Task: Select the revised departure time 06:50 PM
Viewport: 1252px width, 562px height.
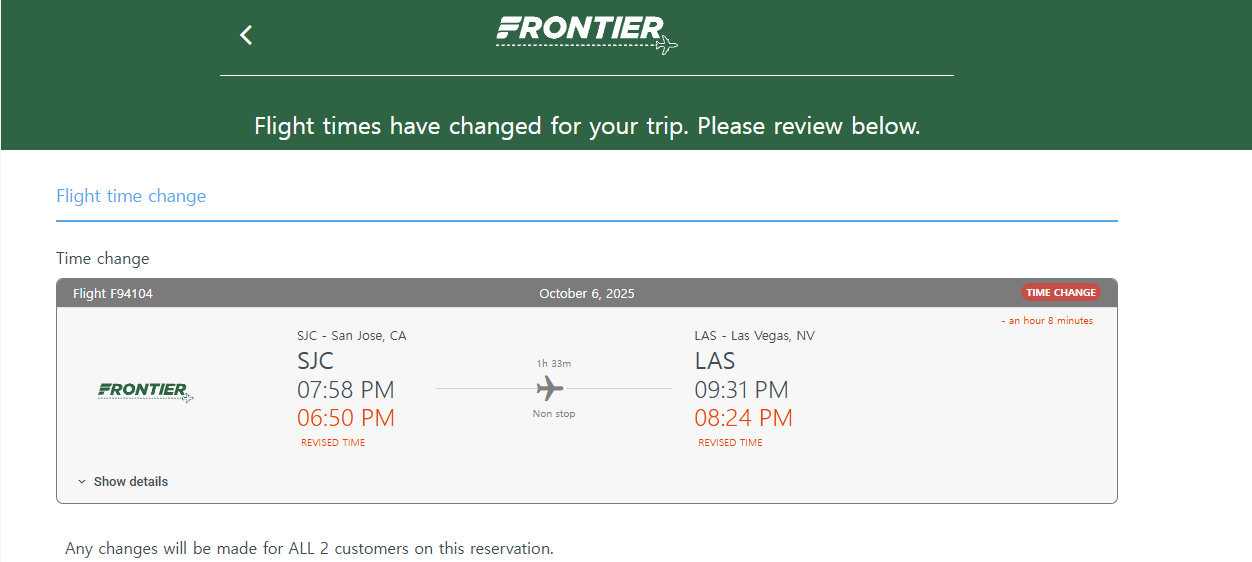Action: (346, 418)
